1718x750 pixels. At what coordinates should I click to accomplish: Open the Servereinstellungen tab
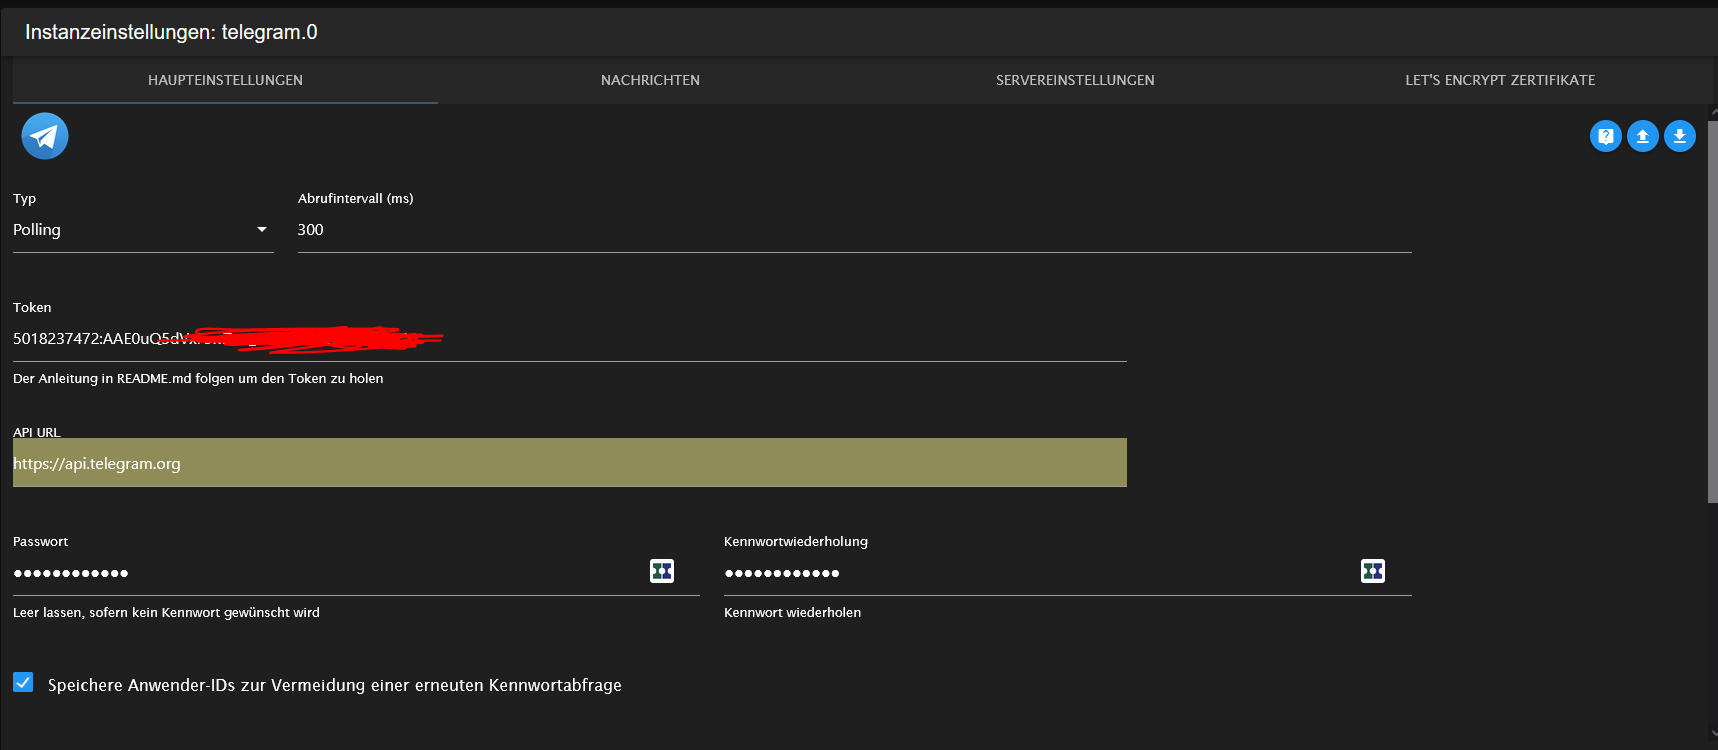1075,80
